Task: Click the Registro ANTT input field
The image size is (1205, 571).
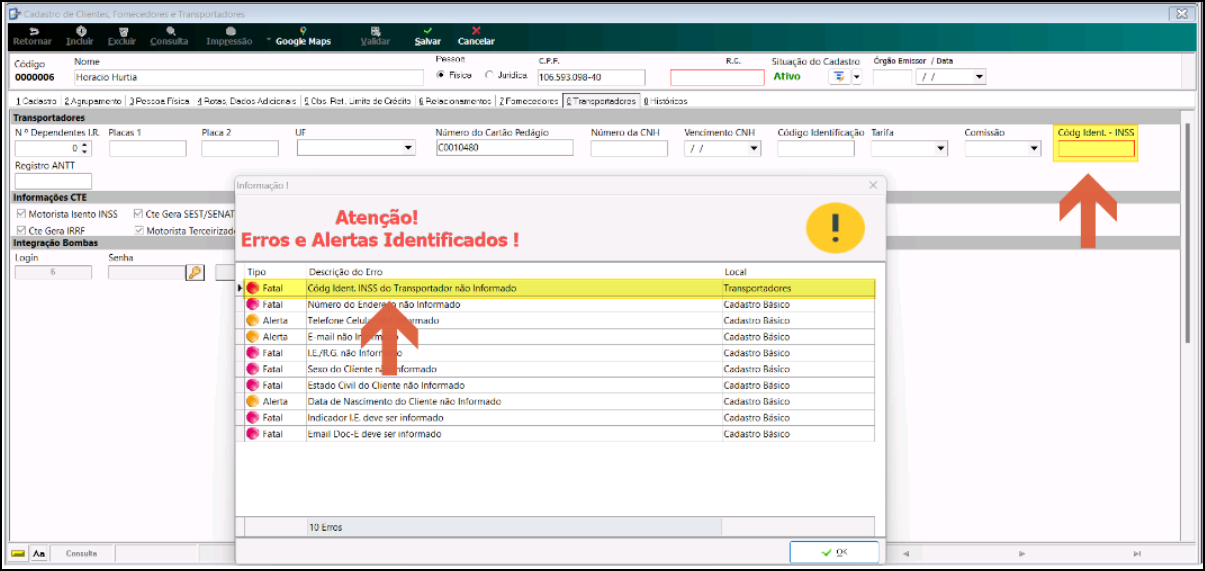Action: [53, 181]
